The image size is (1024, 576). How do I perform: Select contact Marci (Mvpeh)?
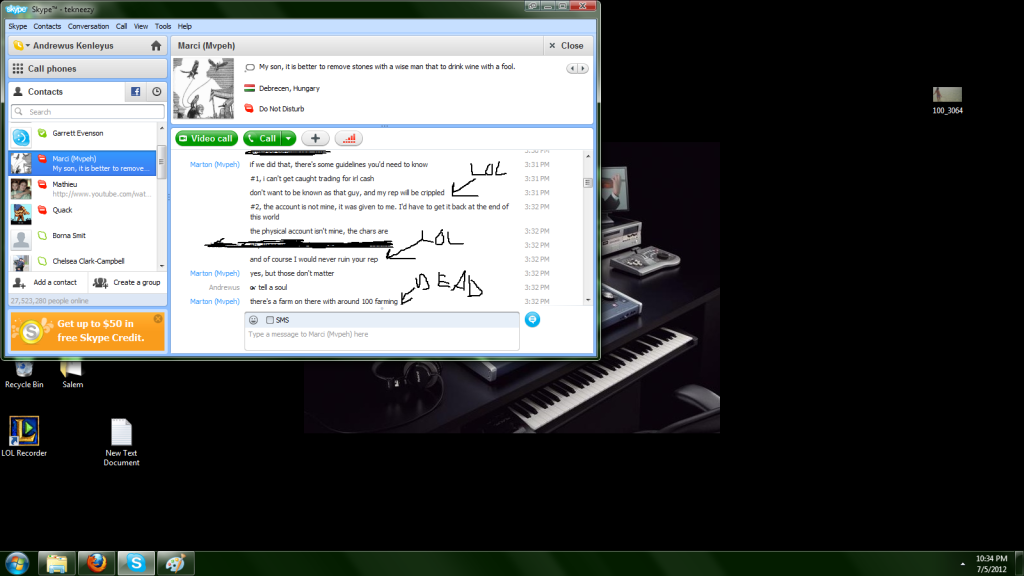click(83, 163)
